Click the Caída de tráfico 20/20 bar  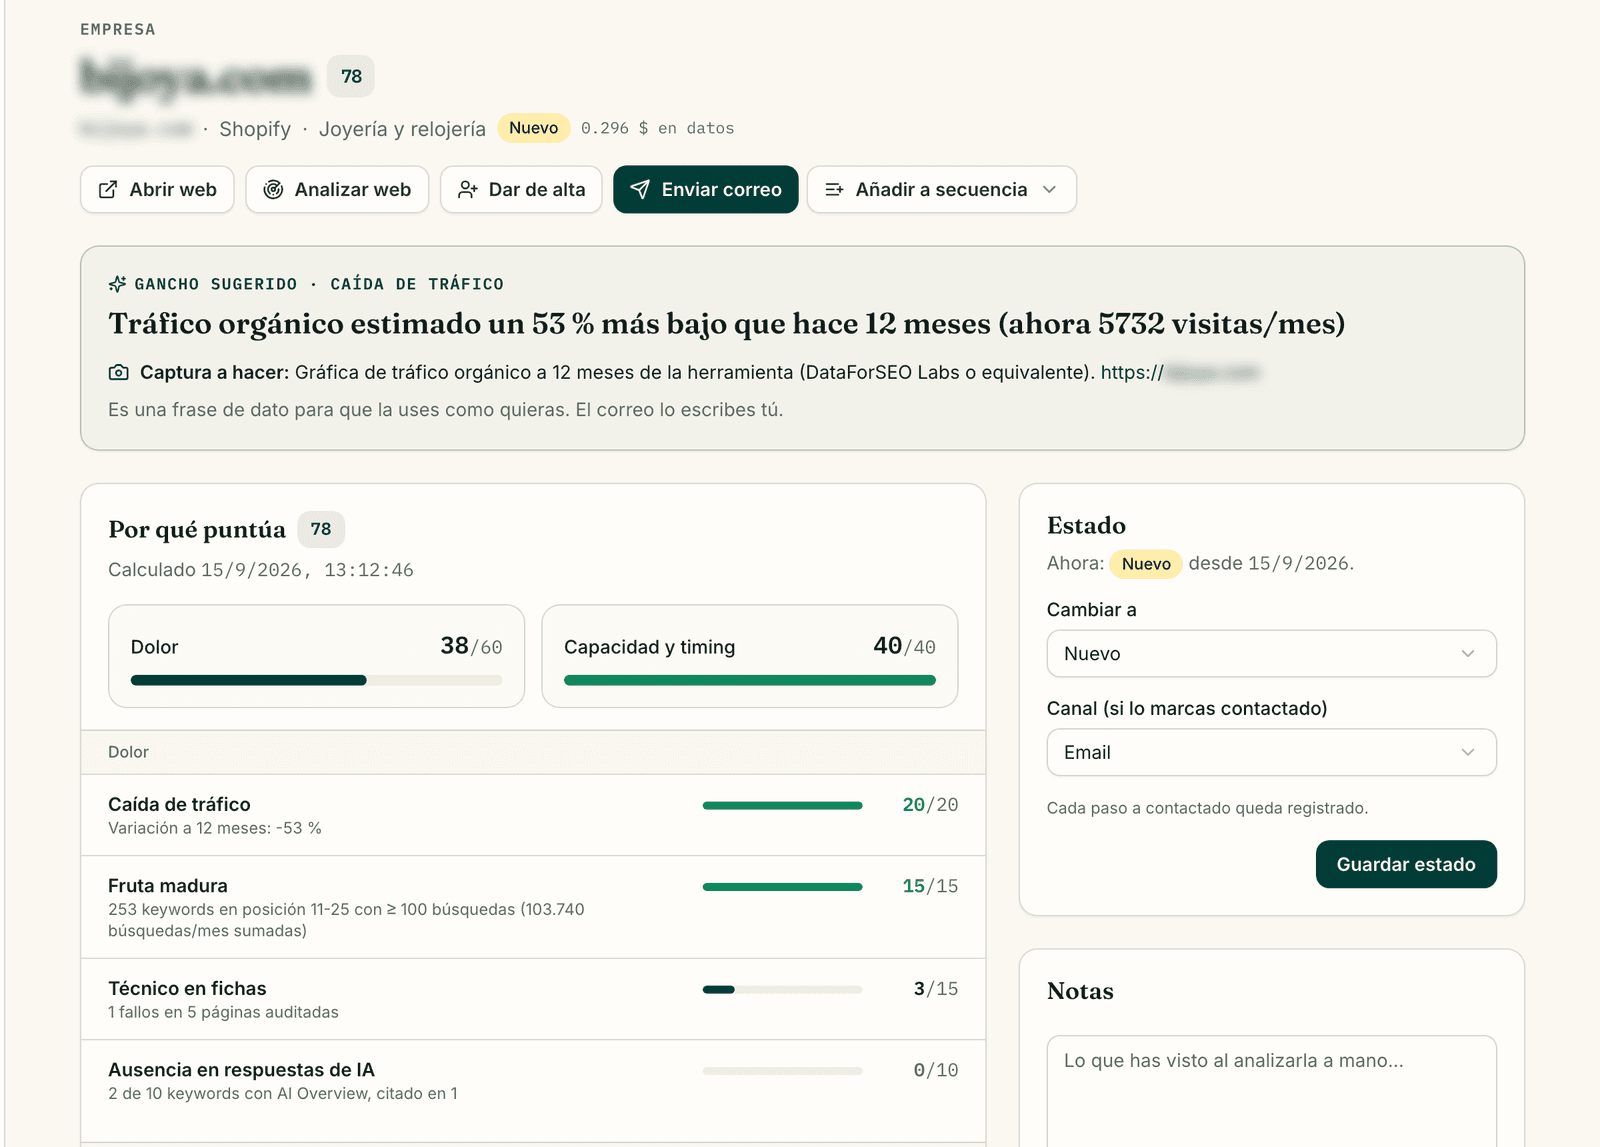(x=782, y=805)
